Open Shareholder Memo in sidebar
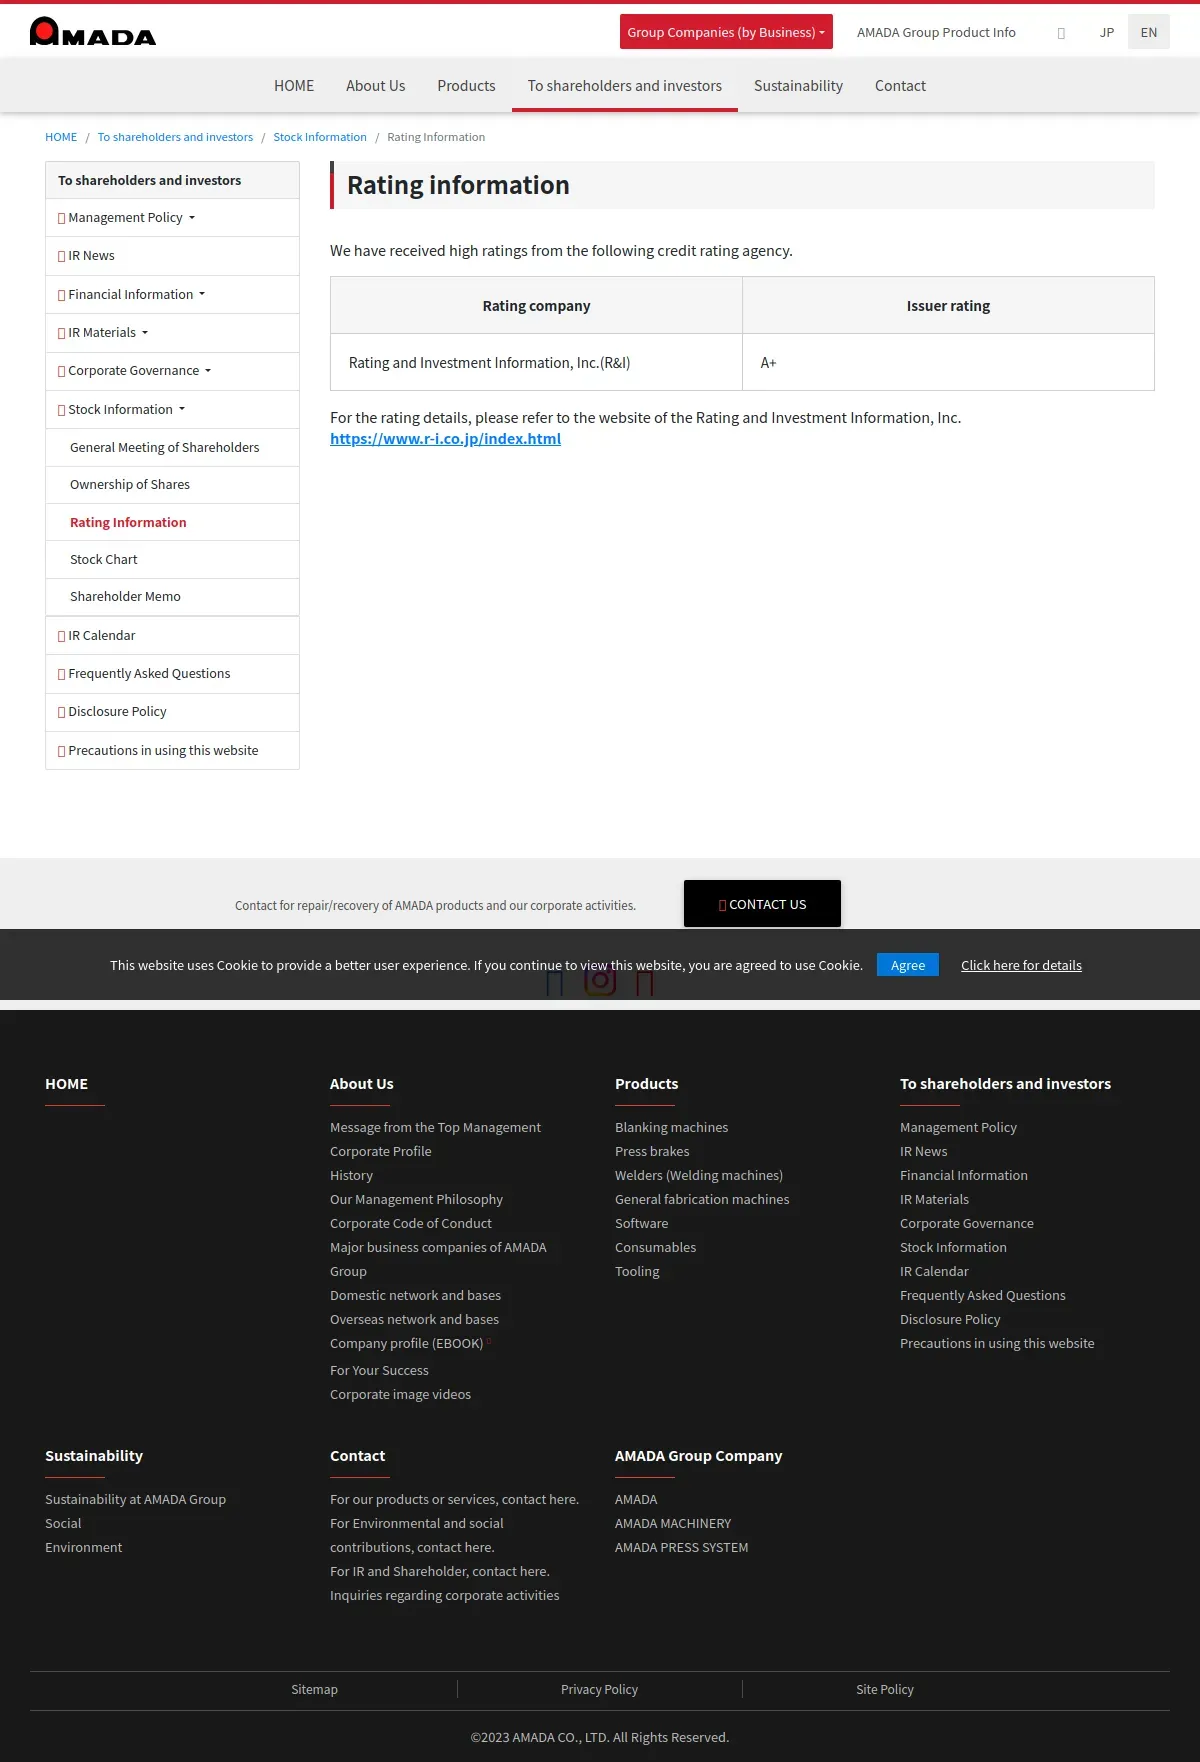The height and width of the screenshot is (1762, 1200). click(x=172, y=597)
